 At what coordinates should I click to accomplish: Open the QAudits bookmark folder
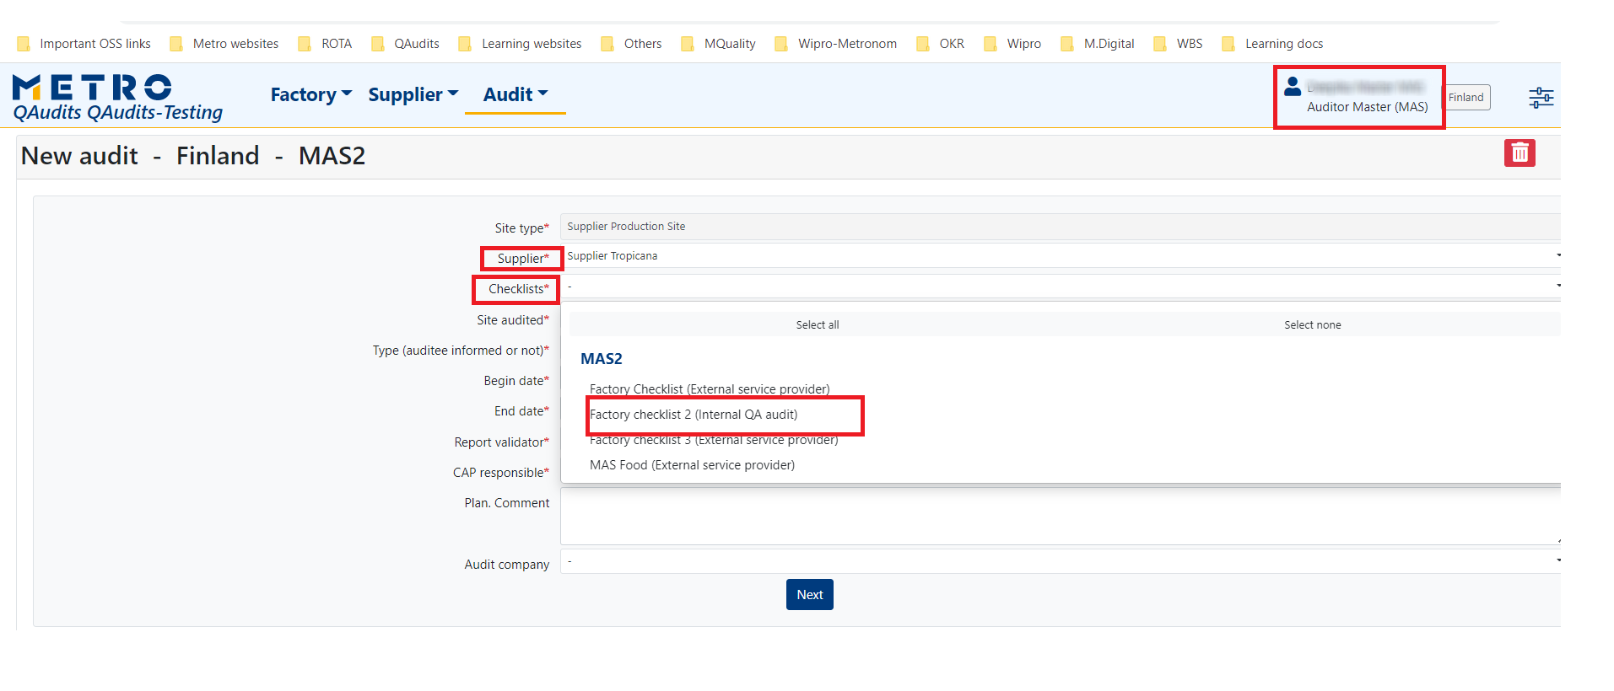click(405, 44)
